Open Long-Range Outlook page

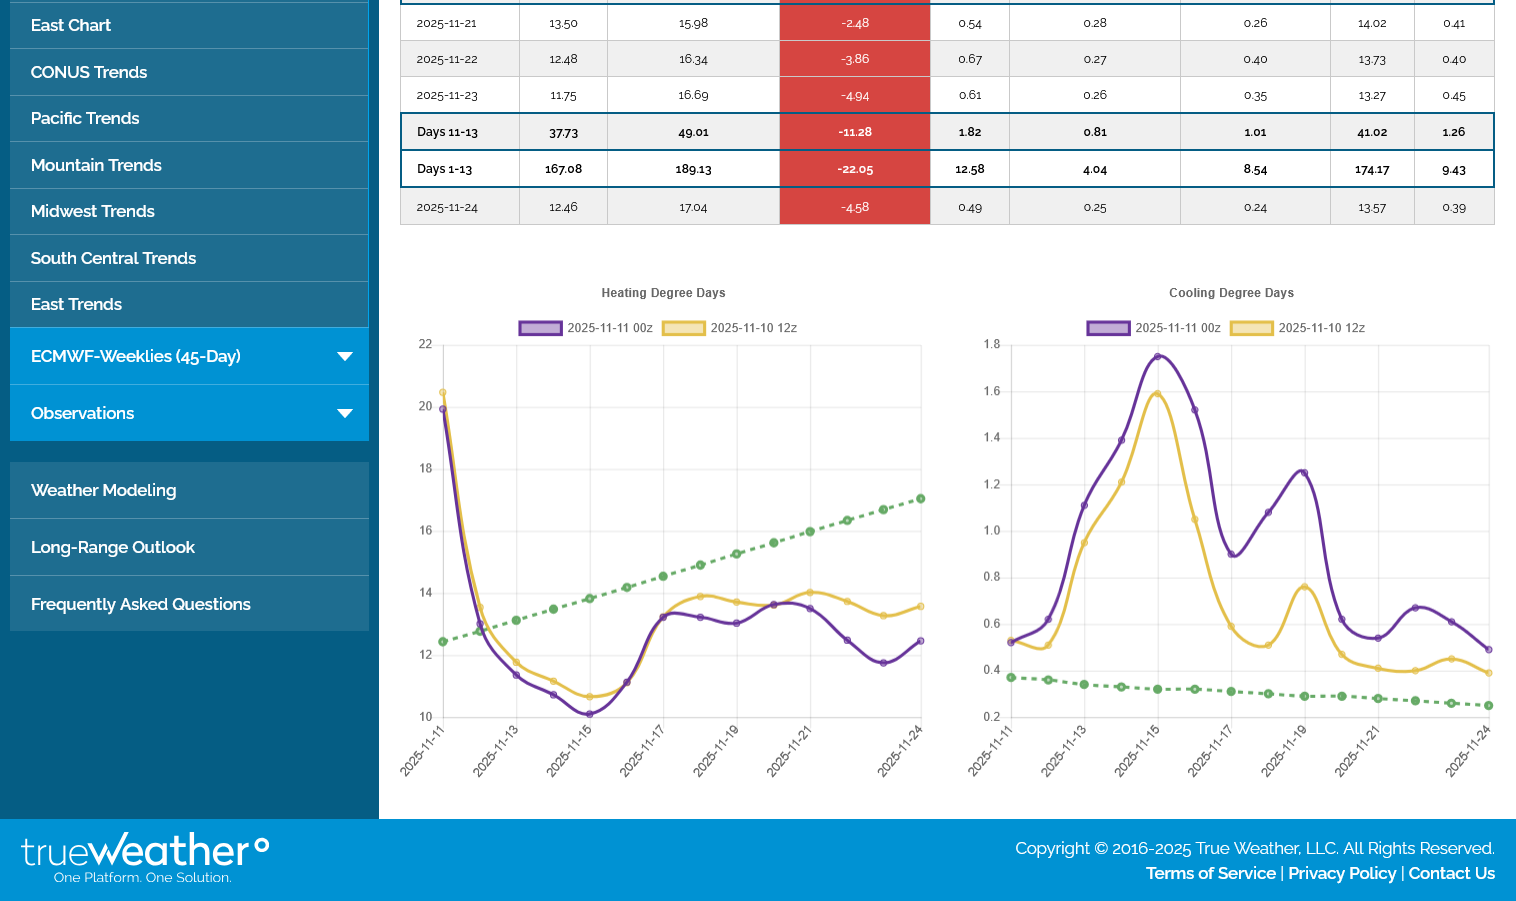pos(113,547)
